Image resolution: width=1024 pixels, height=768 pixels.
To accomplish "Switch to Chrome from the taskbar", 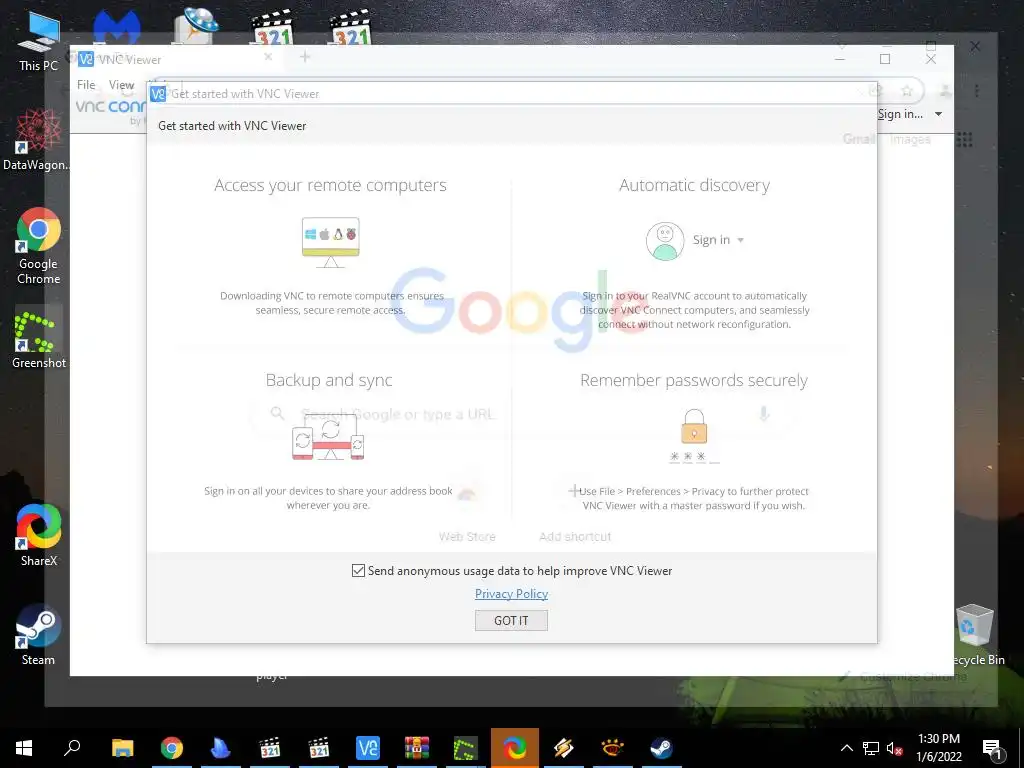I will 172,748.
